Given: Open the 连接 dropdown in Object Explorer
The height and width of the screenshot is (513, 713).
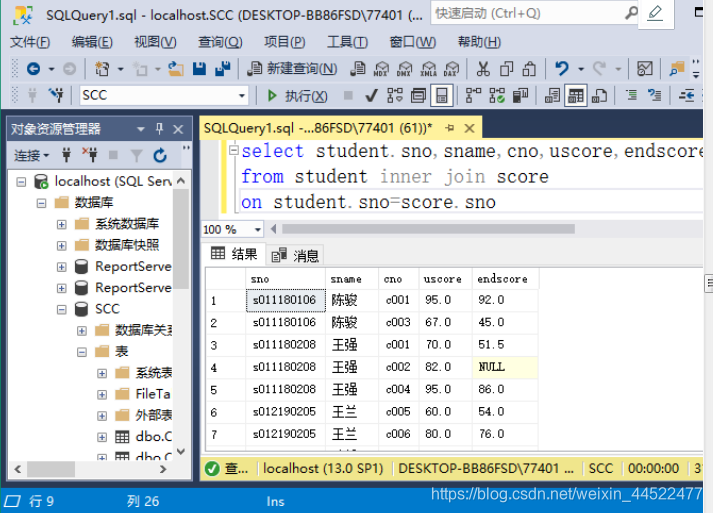Looking at the screenshot, I should point(31,156).
